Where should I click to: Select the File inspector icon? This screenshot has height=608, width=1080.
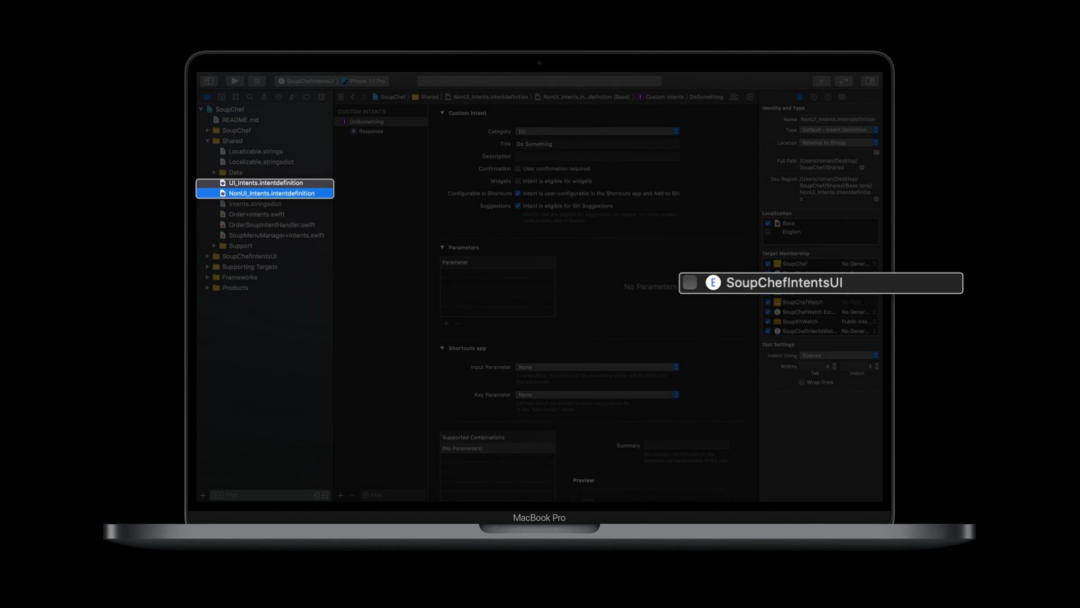(x=799, y=97)
